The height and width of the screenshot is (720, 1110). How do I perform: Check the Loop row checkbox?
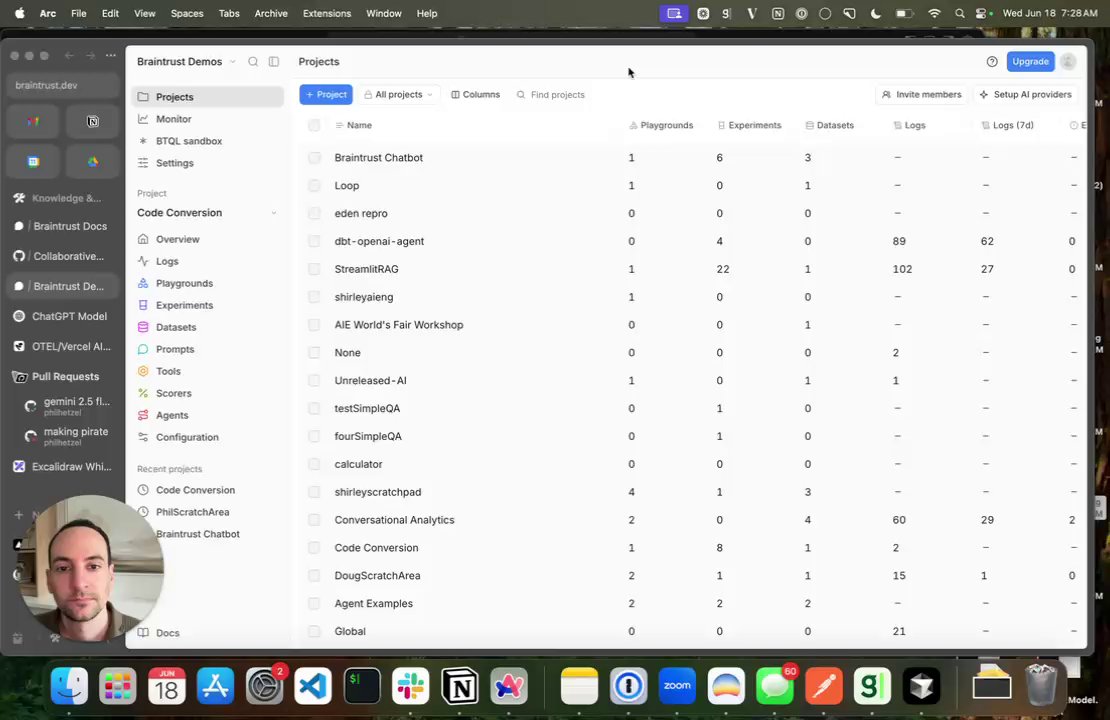coord(314,185)
